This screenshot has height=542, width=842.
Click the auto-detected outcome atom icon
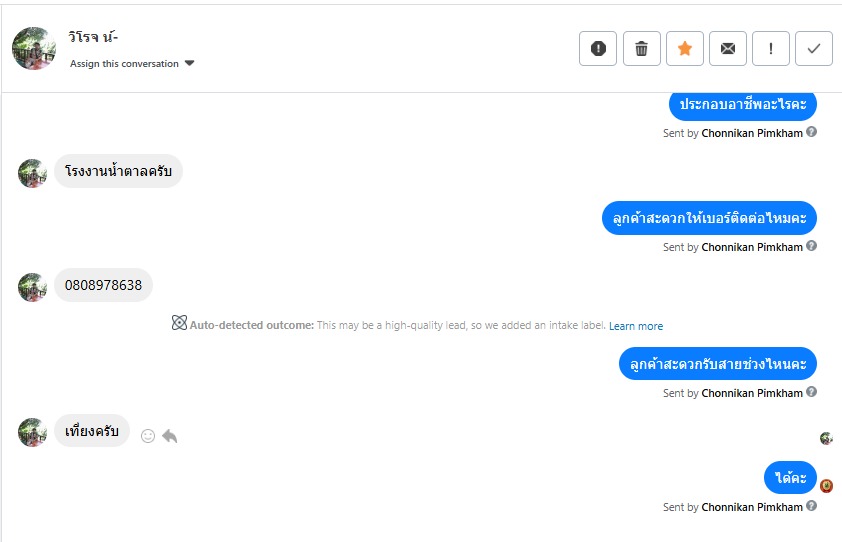(179, 323)
